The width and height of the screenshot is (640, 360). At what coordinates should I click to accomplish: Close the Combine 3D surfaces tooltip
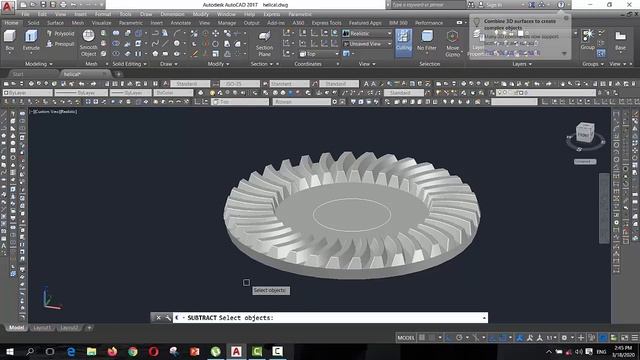click(x=566, y=18)
